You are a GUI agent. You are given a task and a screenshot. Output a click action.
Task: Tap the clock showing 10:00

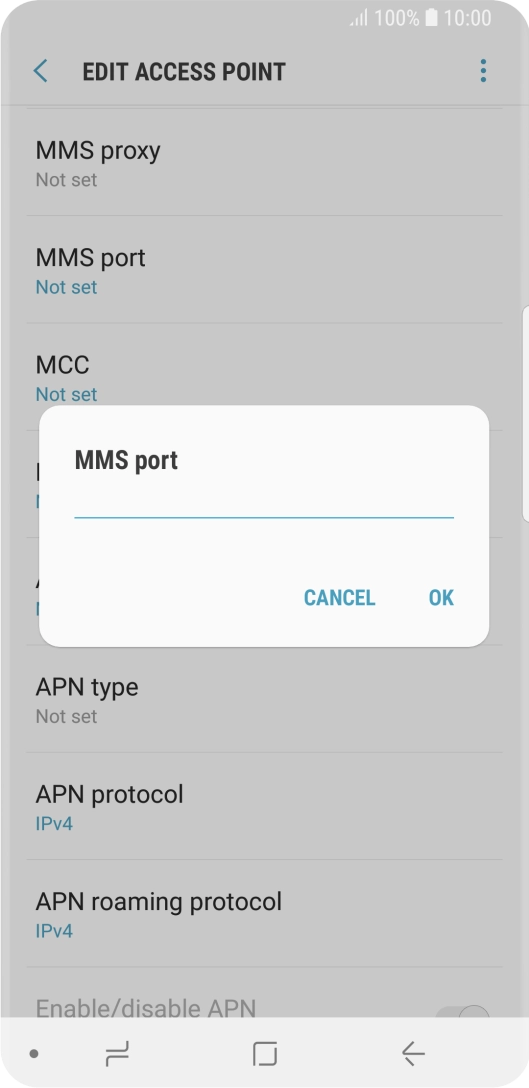tap(468, 18)
